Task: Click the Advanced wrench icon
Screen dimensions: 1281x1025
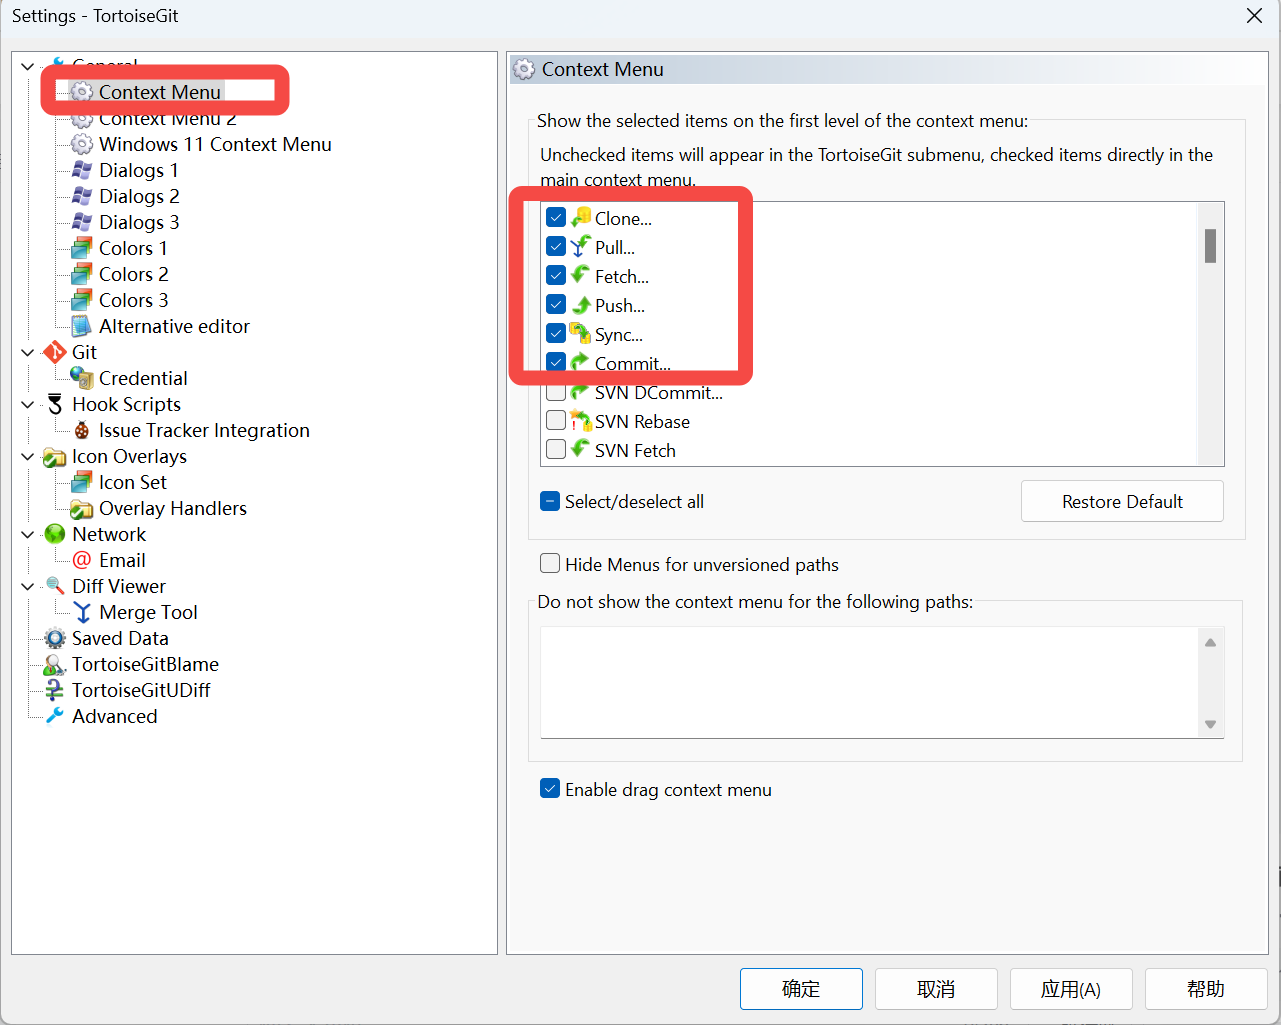Action: (55, 717)
